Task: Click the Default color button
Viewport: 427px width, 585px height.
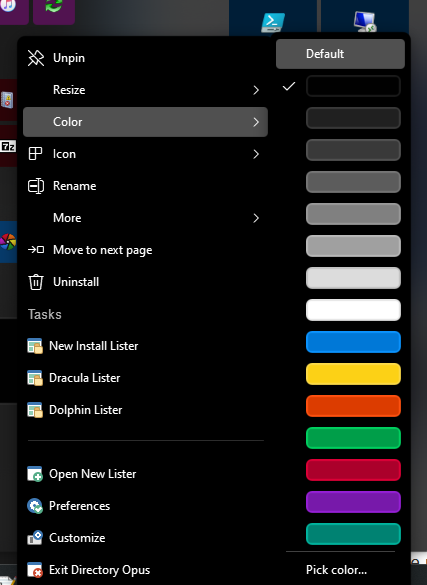Action: tap(340, 54)
